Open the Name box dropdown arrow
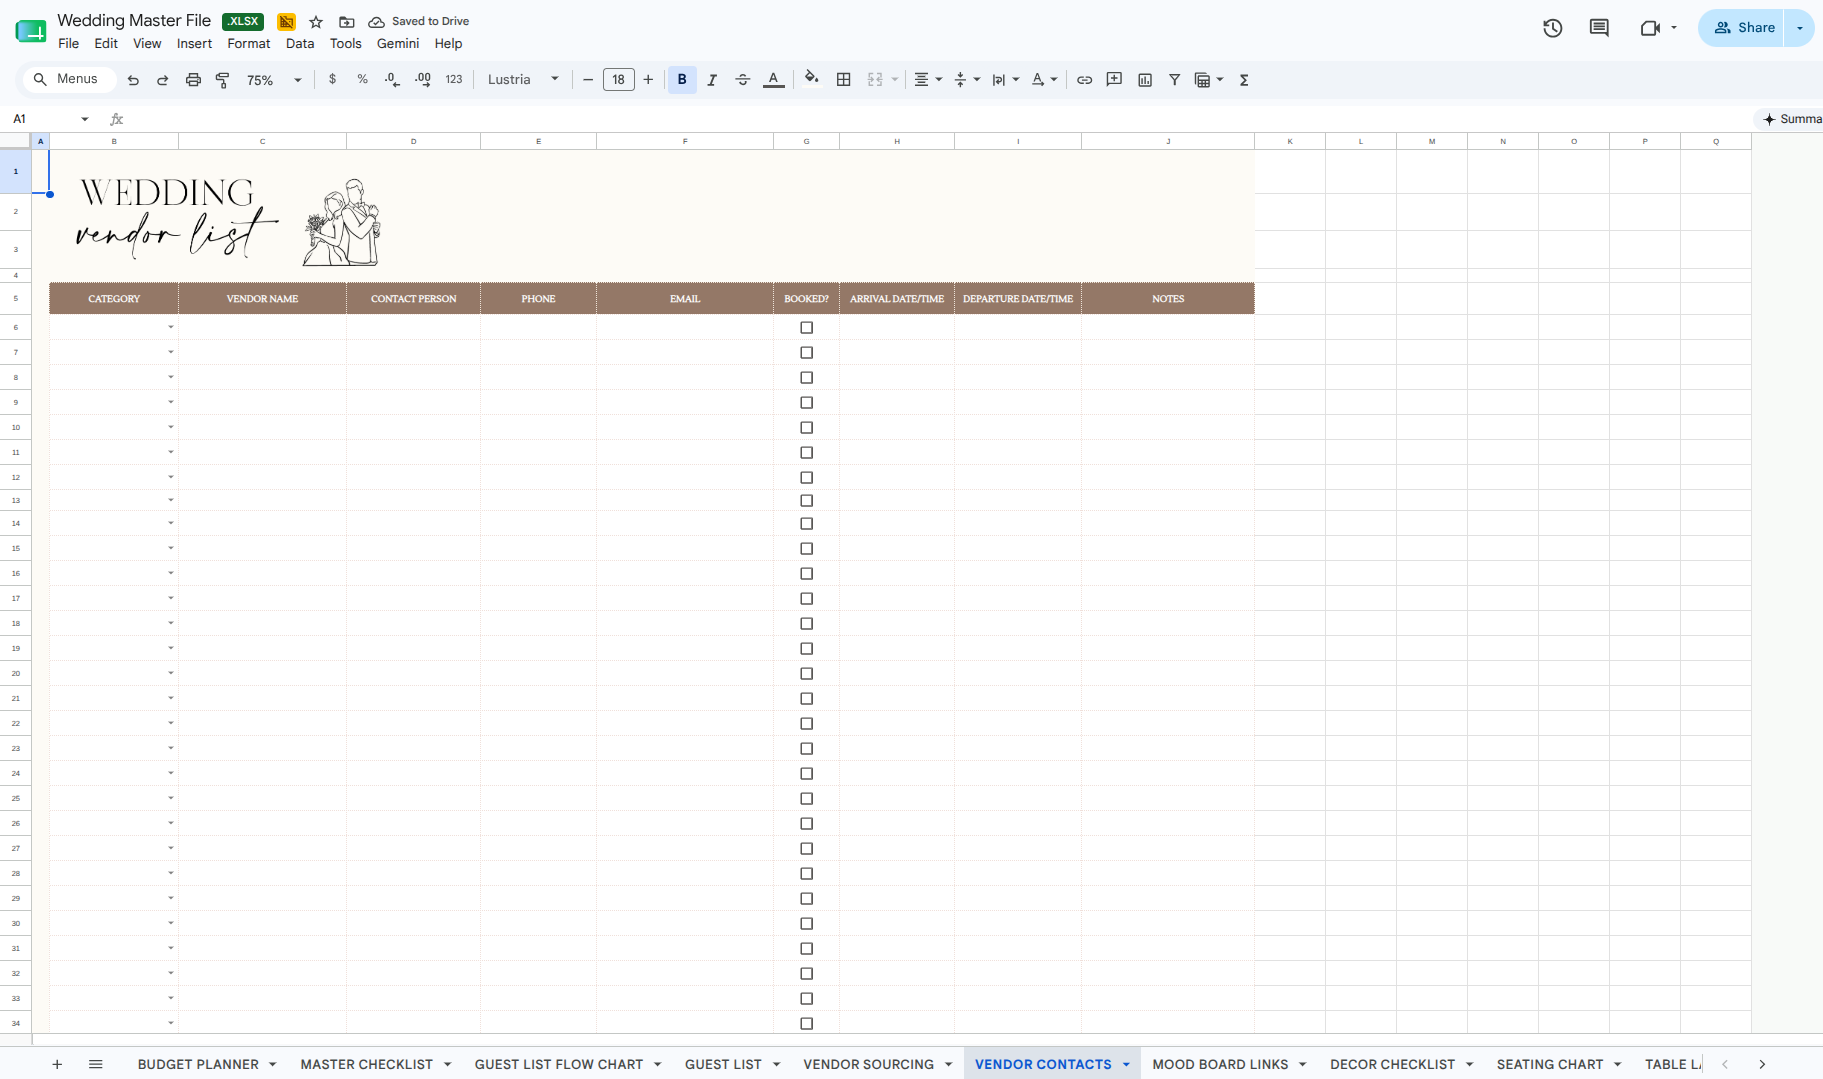 tap(85, 119)
